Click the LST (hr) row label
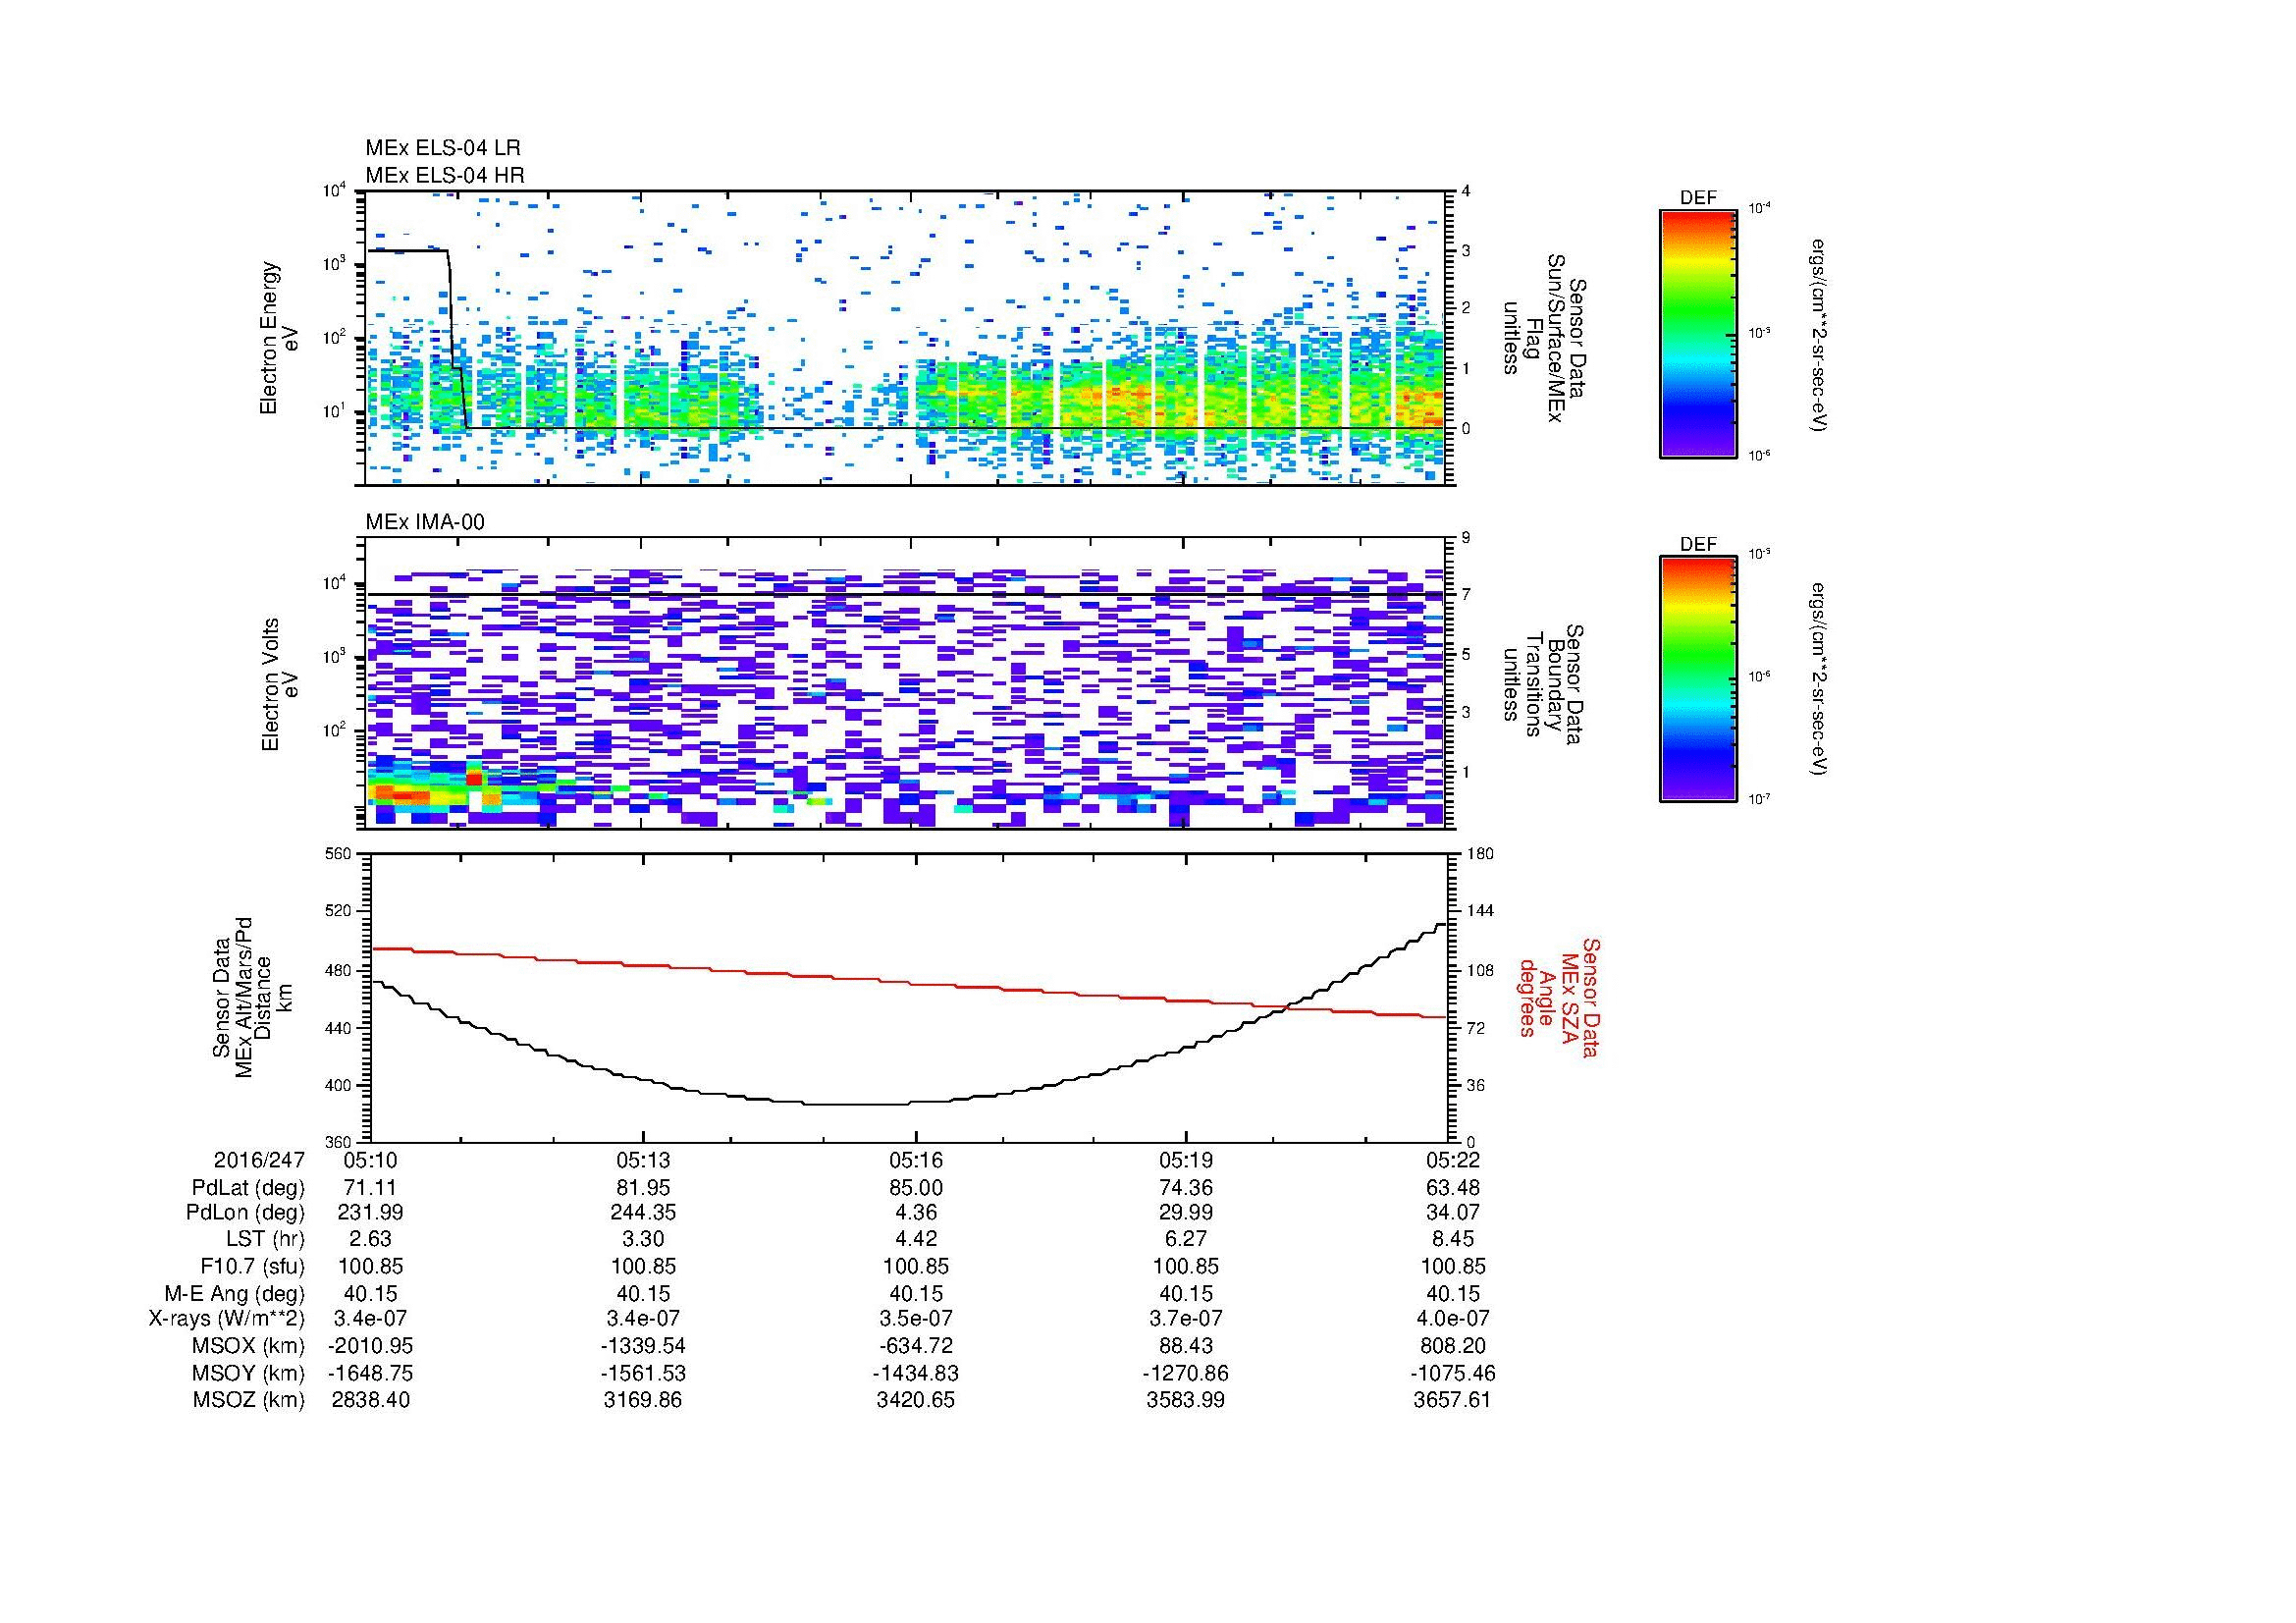 point(265,1239)
